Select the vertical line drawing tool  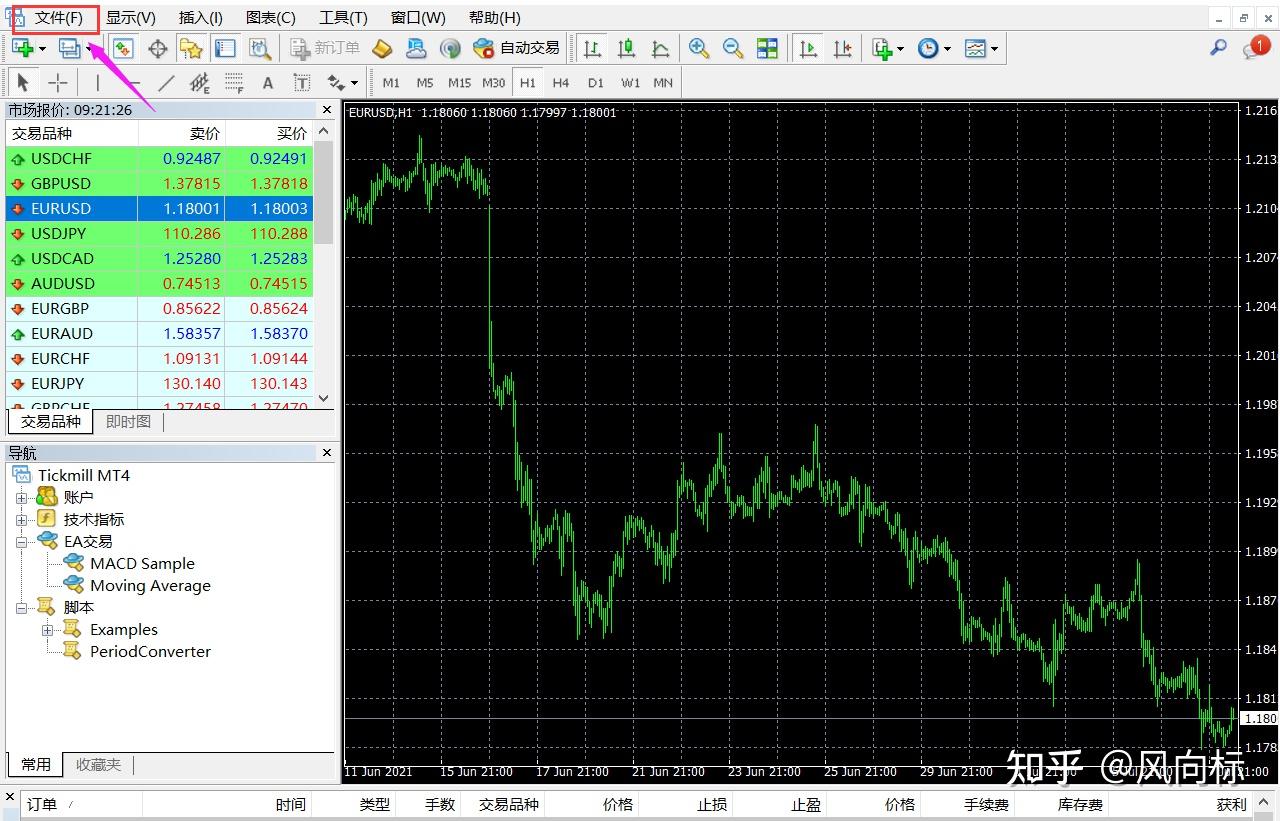coord(98,83)
